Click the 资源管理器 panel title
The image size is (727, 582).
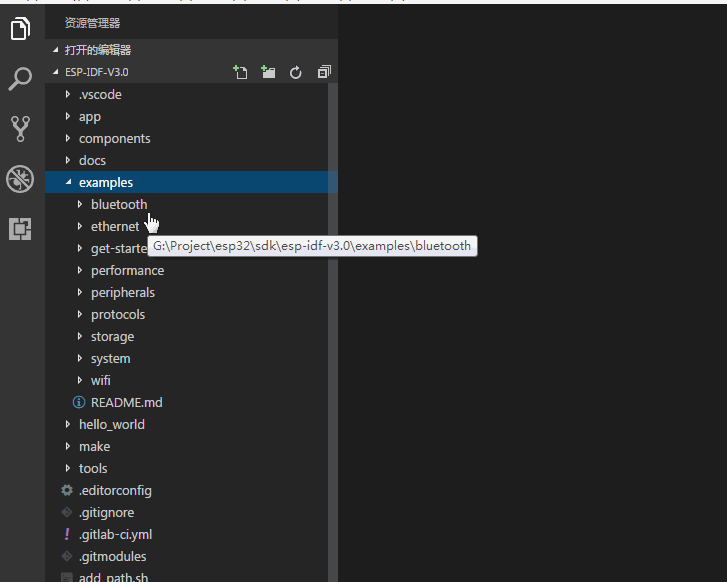tap(92, 23)
